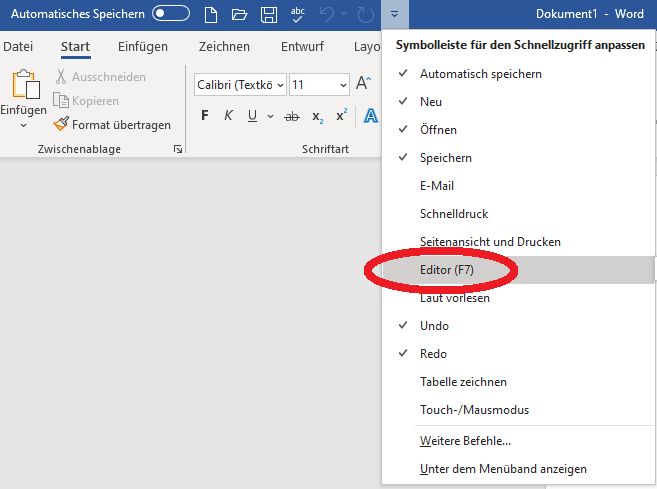657x489 pixels.
Task: Toggle subscript x₂ formatting
Action: pyautogui.click(x=317, y=116)
